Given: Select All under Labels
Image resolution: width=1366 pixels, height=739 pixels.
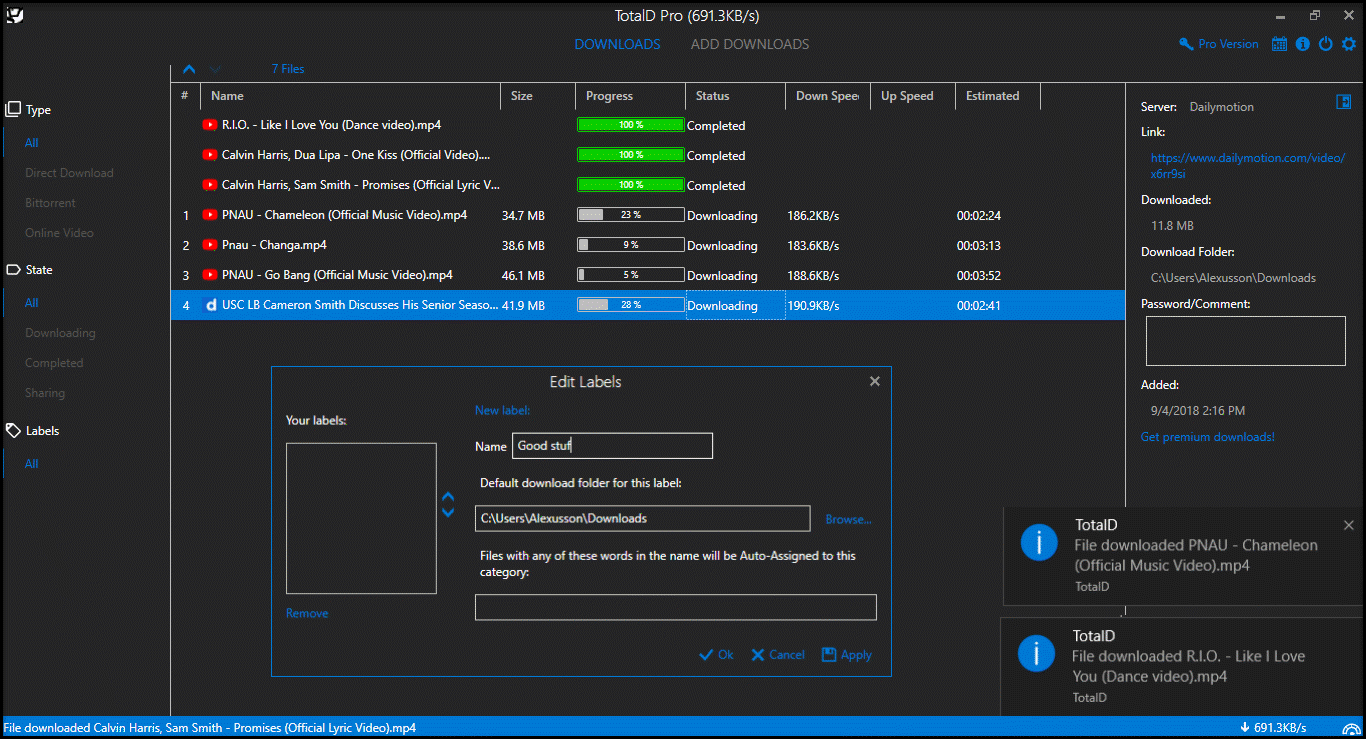Looking at the screenshot, I should [32, 464].
